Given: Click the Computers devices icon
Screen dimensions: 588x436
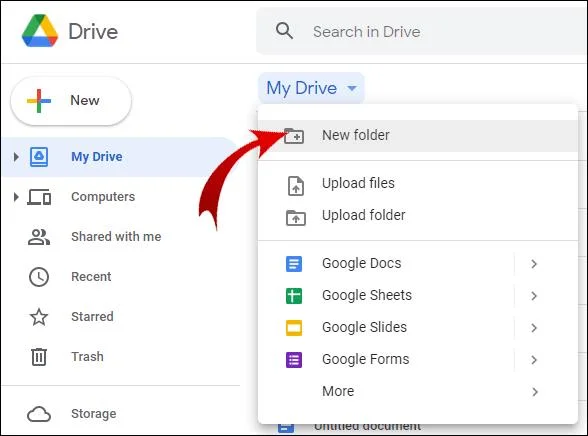Looking at the screenshot, I should pos(39,197).
